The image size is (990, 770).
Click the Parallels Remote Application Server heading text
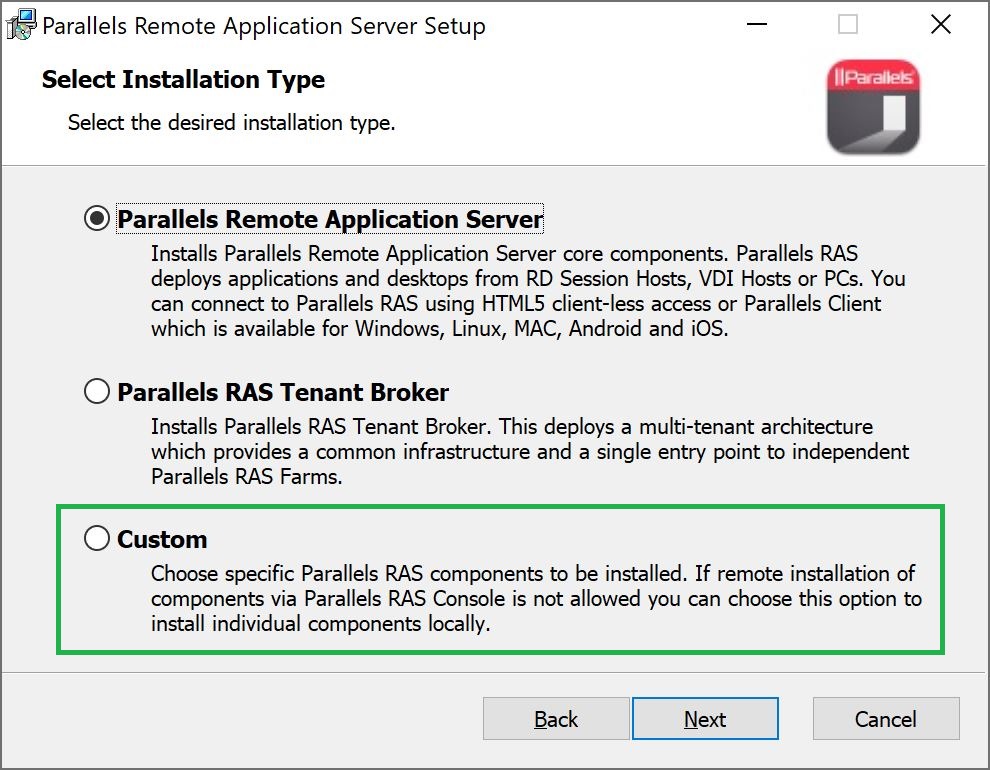(328, 218)
